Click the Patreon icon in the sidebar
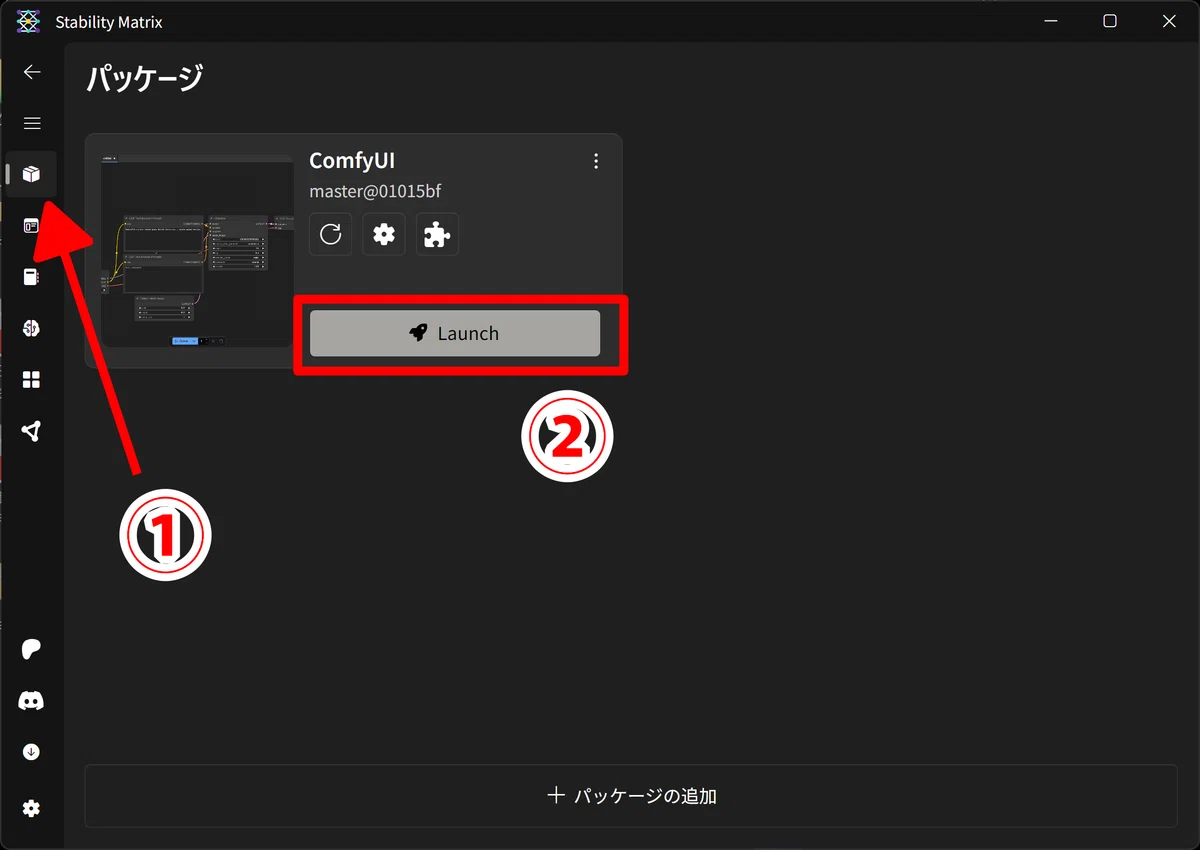The width and height of the screenshot is (1200, 850). pyautogui.click(x=32, y=649)
